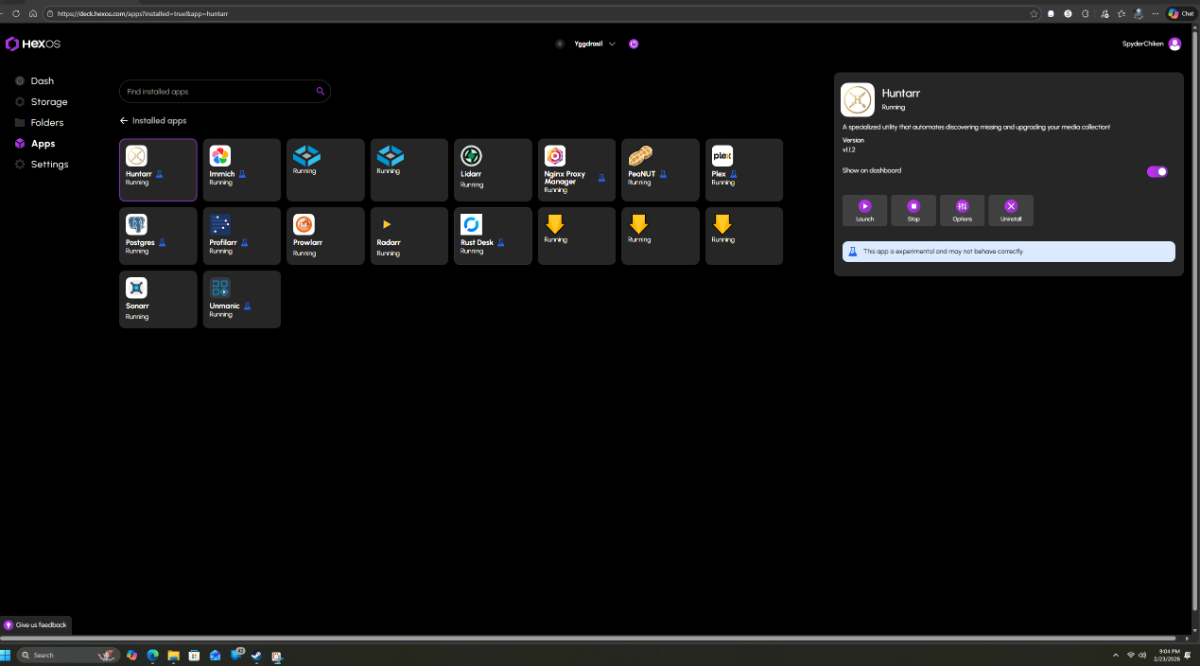Select the Immich app tile

click(x=242, y=170)
